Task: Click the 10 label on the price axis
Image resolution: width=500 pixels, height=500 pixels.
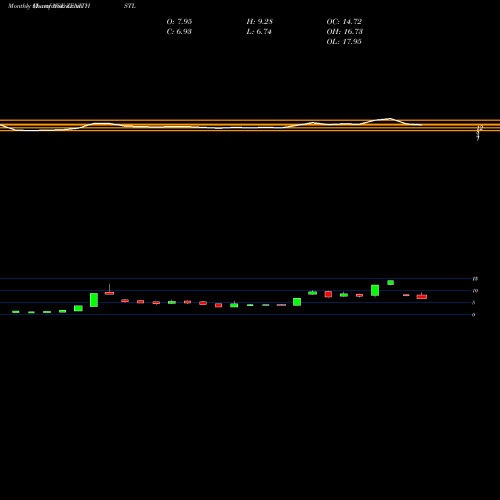Action: [475, 291]
